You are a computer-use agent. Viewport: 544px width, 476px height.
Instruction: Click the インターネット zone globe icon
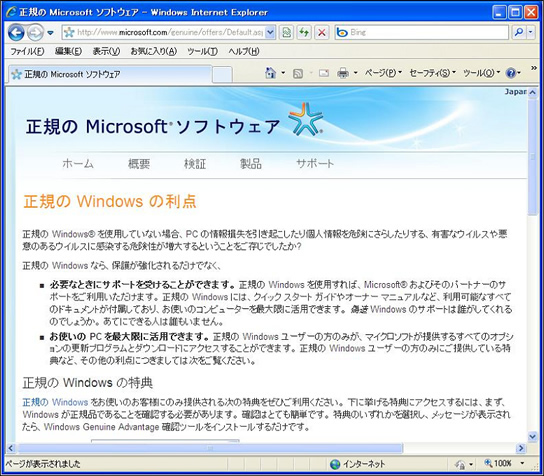click(x=335, y=464)
